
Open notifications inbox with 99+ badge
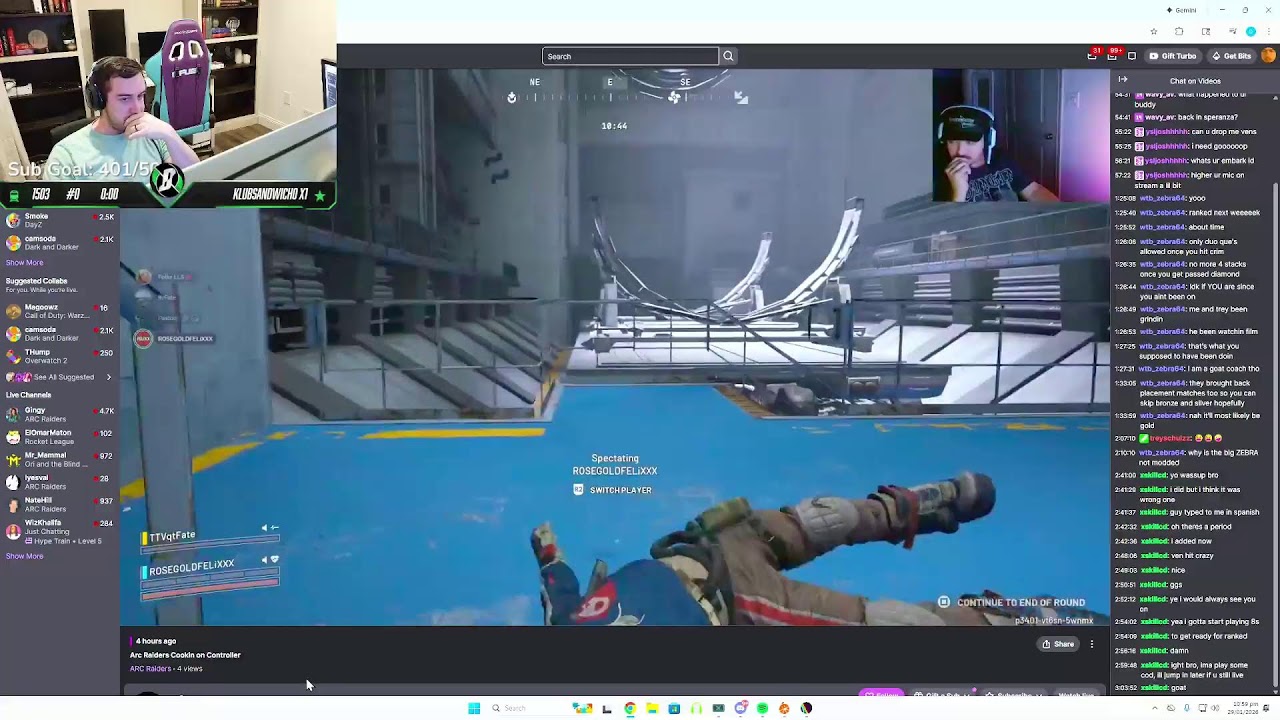(1112, 56)
